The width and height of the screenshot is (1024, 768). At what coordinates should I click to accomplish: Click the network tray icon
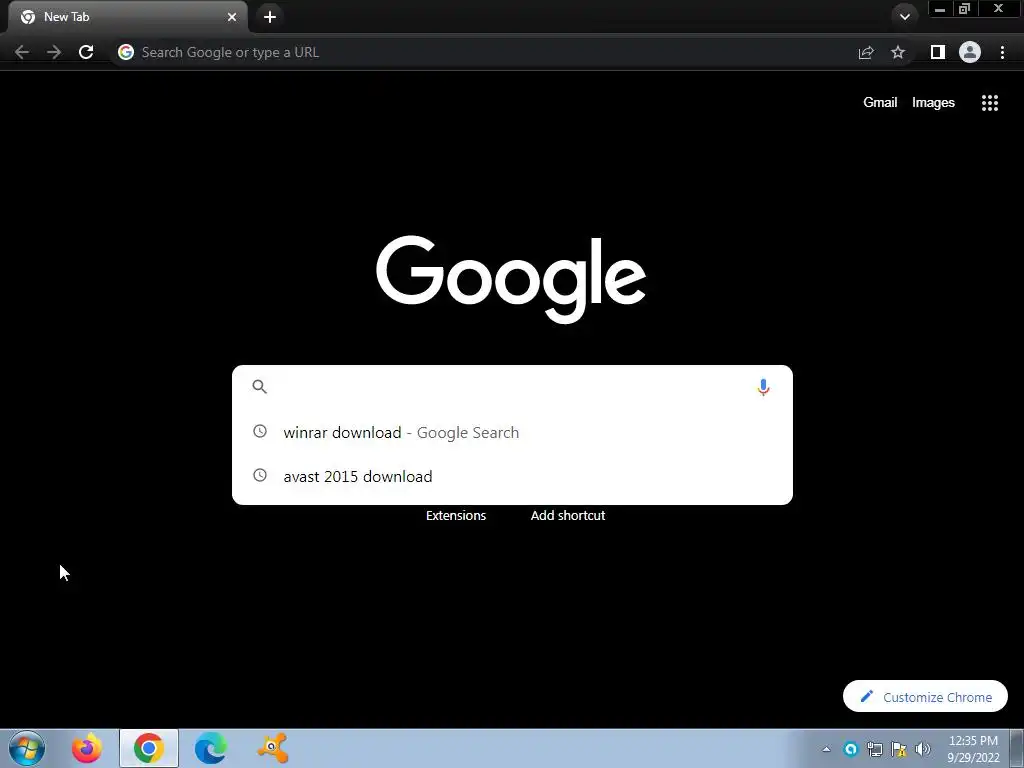874,749
